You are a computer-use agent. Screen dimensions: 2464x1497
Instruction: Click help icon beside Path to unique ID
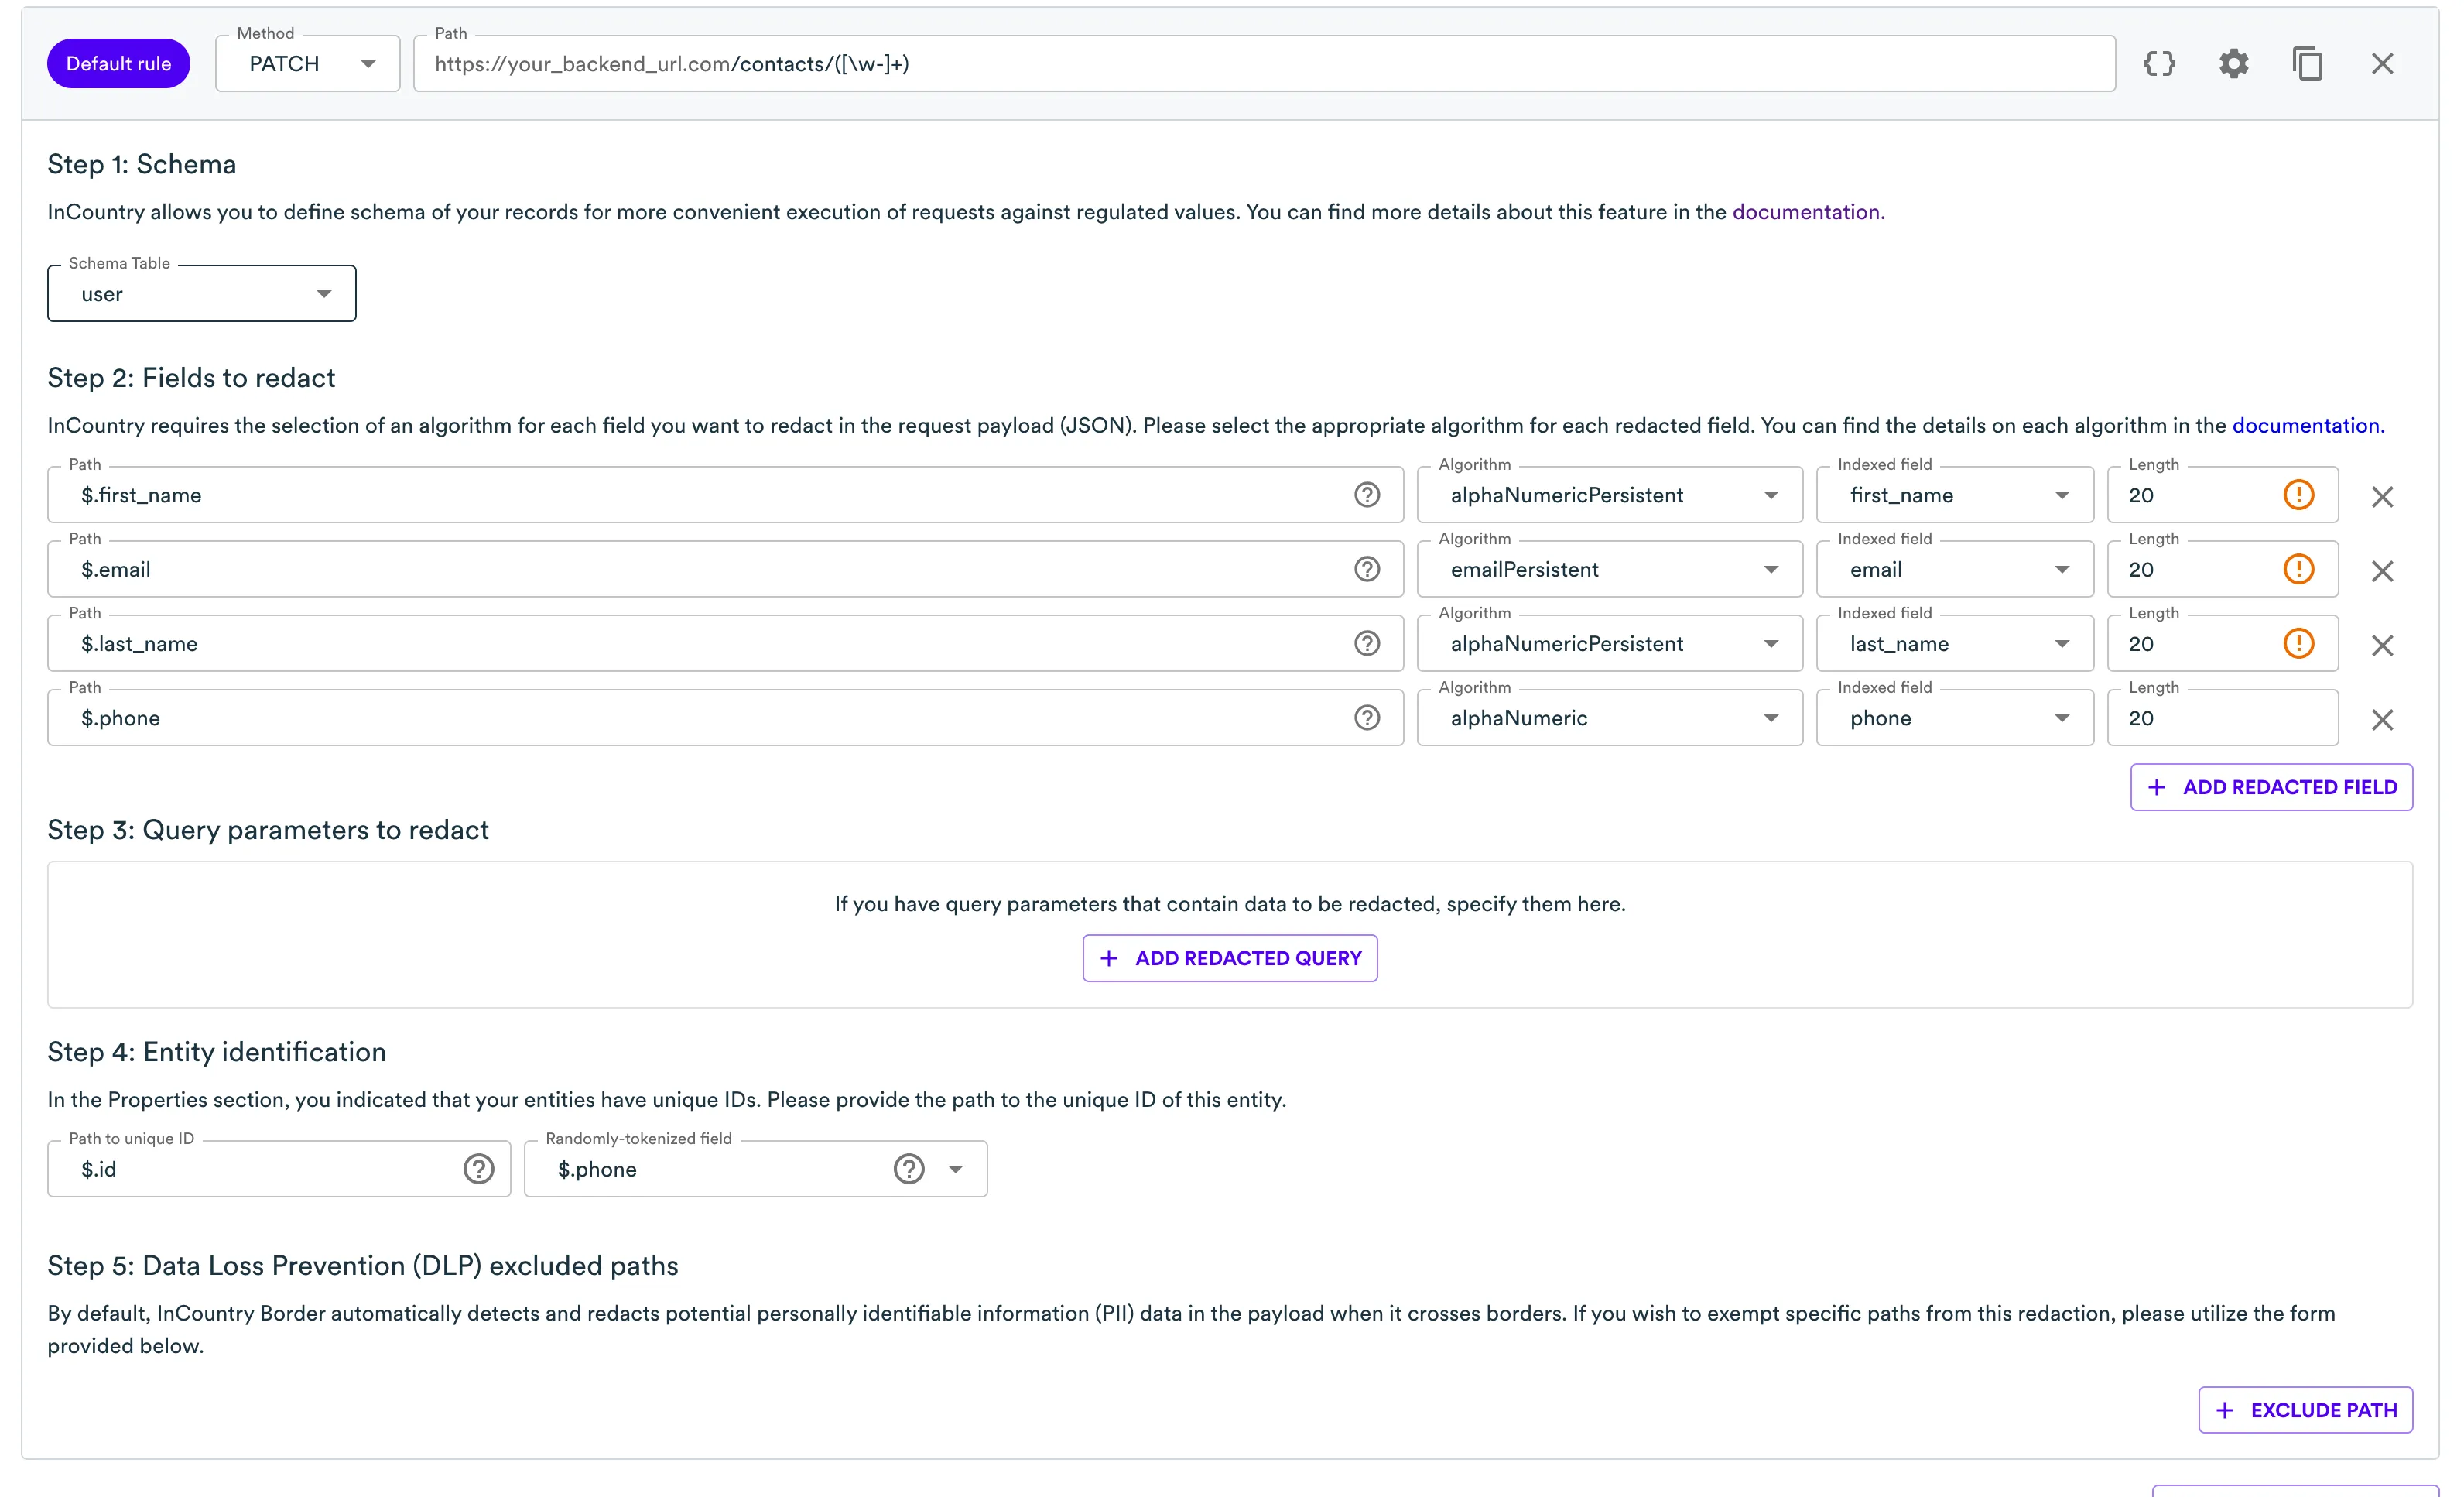click(478, 1169)
